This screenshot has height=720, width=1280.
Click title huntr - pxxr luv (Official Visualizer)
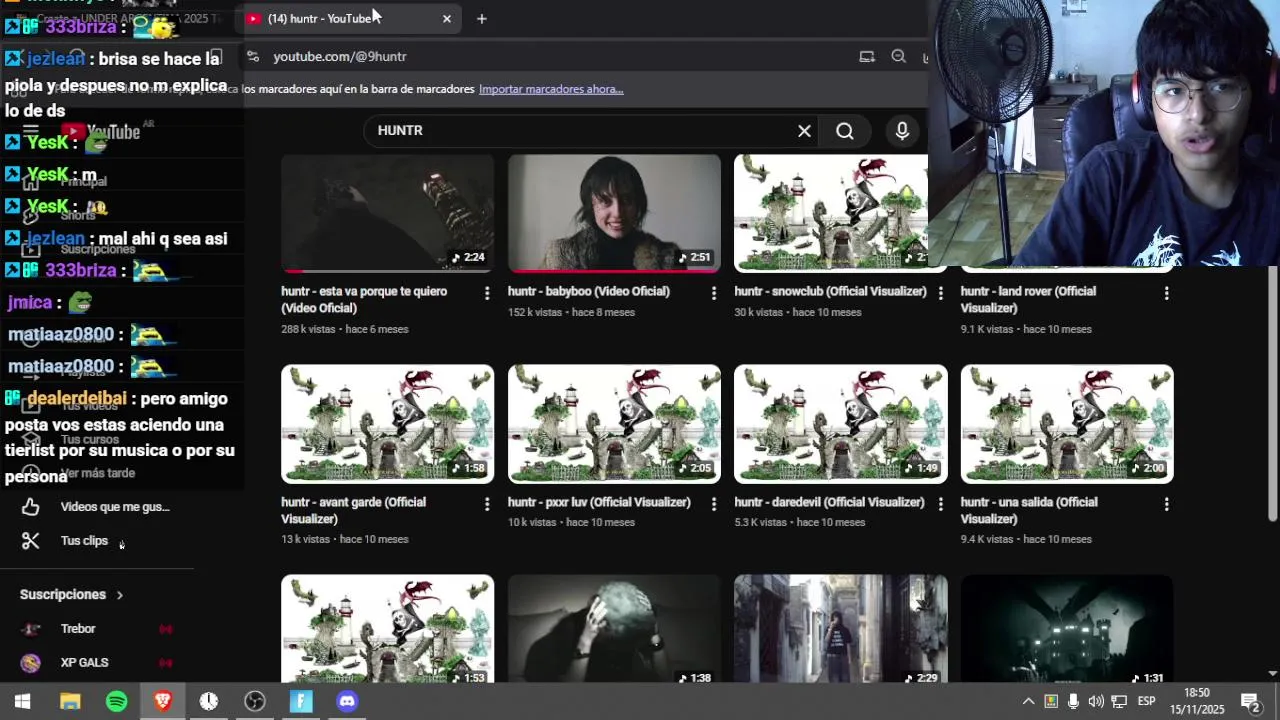pos(599,502)
